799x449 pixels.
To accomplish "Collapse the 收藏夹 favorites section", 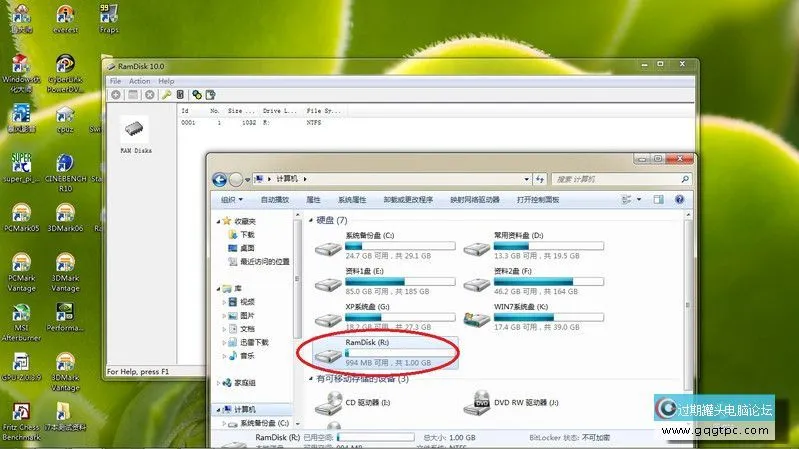I will point(218,222).
